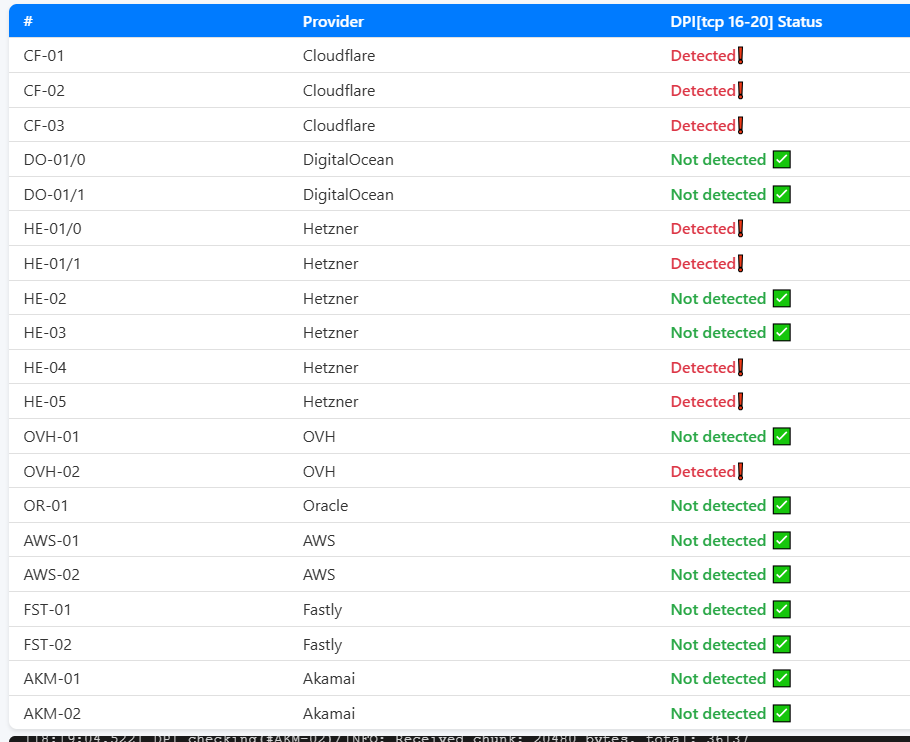
Task: Click the green checkmark icon in AKM-01 row
Action: pos(782,678)
